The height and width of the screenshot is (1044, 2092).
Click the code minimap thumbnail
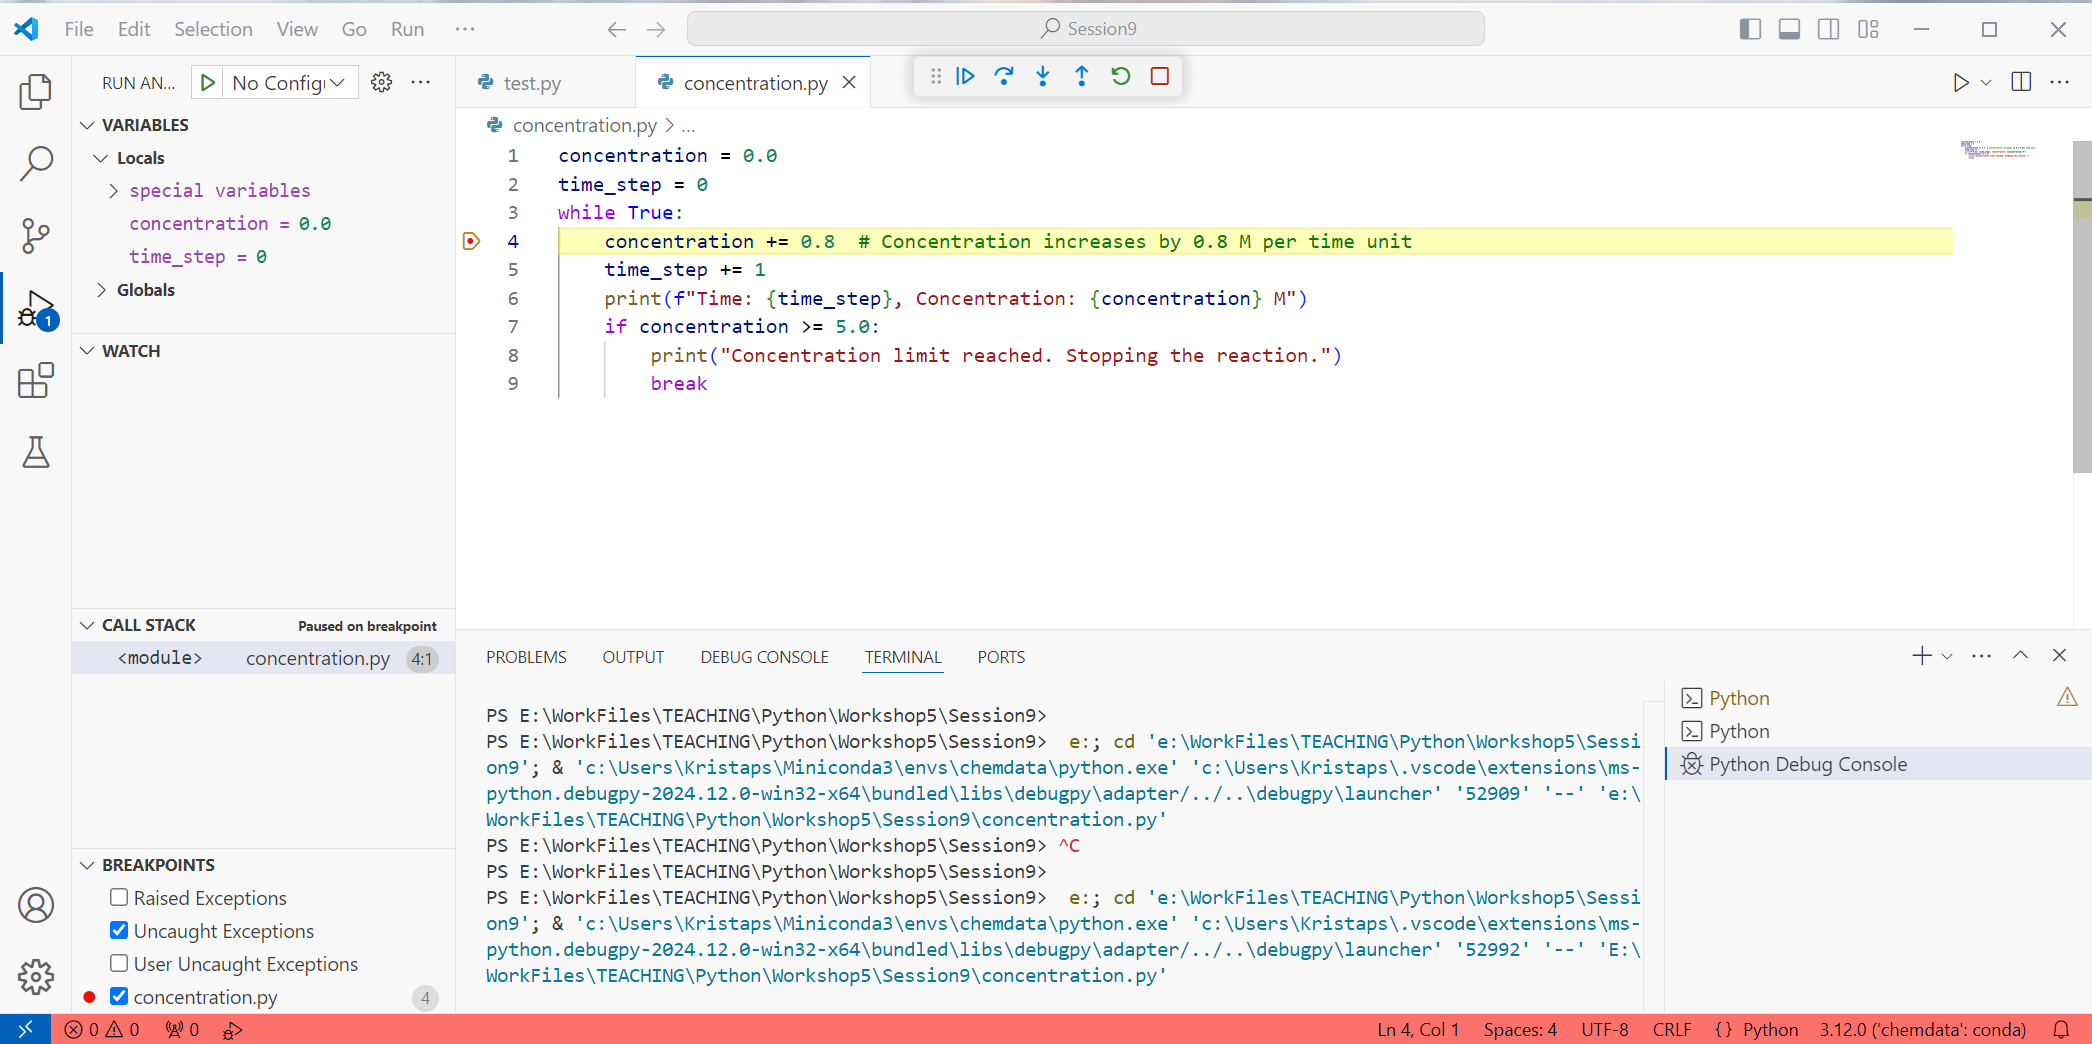click(1997, 150)
